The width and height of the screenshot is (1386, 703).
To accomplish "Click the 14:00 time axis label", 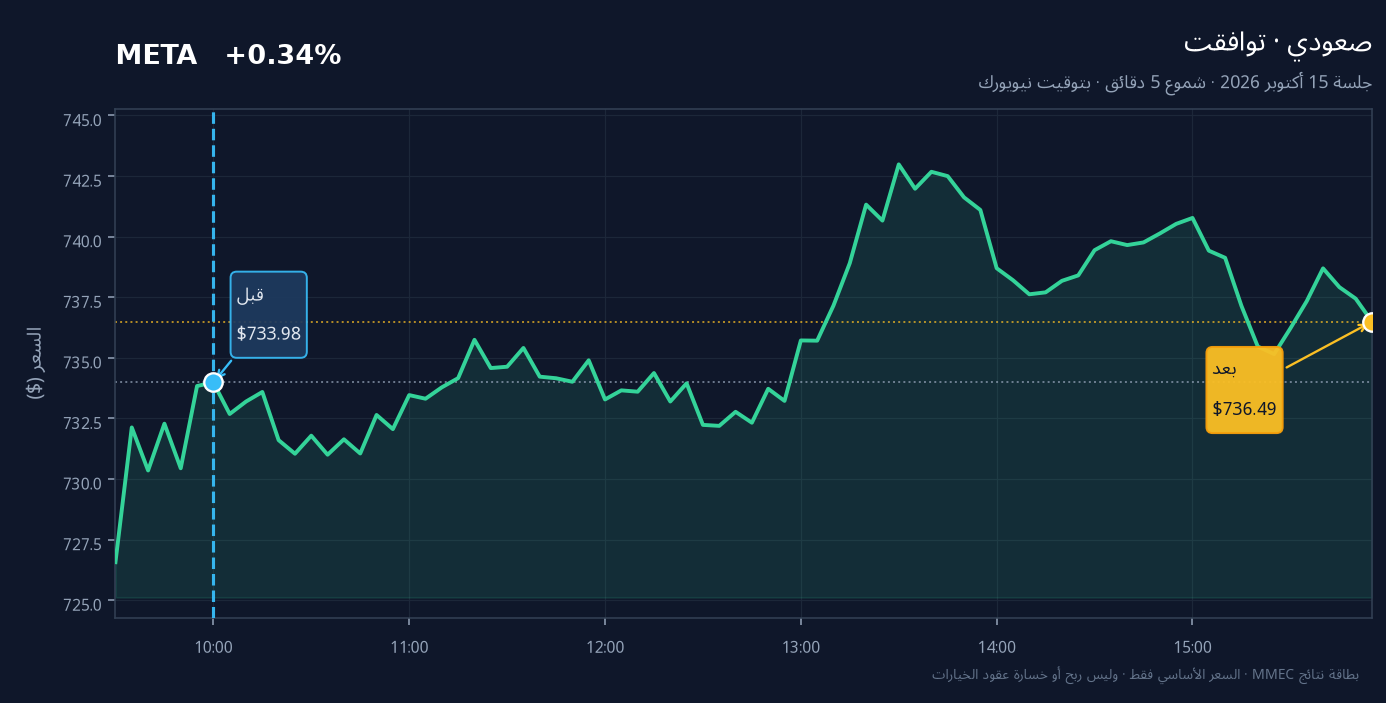I will 997,647.
